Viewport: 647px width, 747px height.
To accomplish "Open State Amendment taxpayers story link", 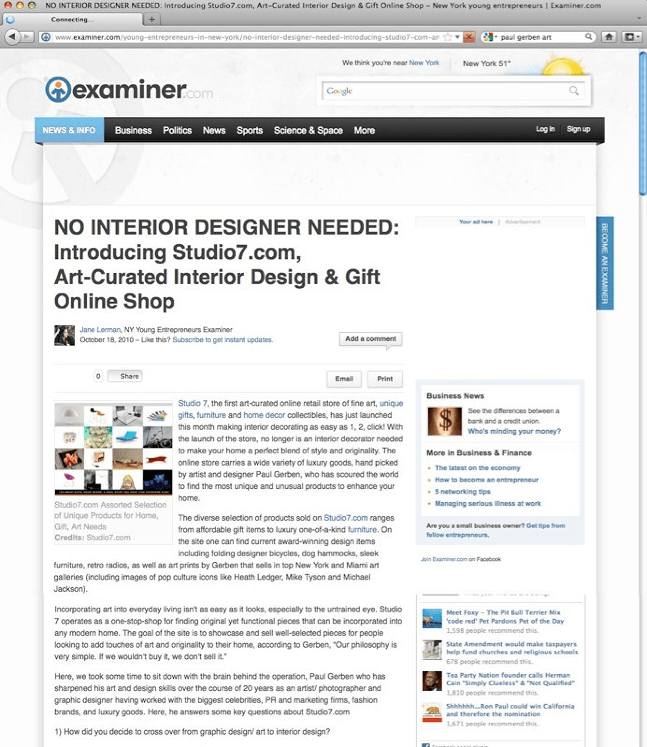I will 512,648.
